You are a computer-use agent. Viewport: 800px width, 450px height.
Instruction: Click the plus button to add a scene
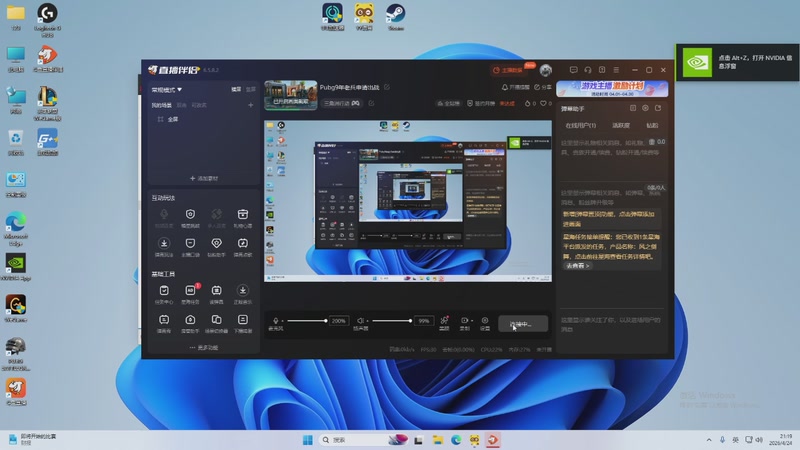point(251,105)
